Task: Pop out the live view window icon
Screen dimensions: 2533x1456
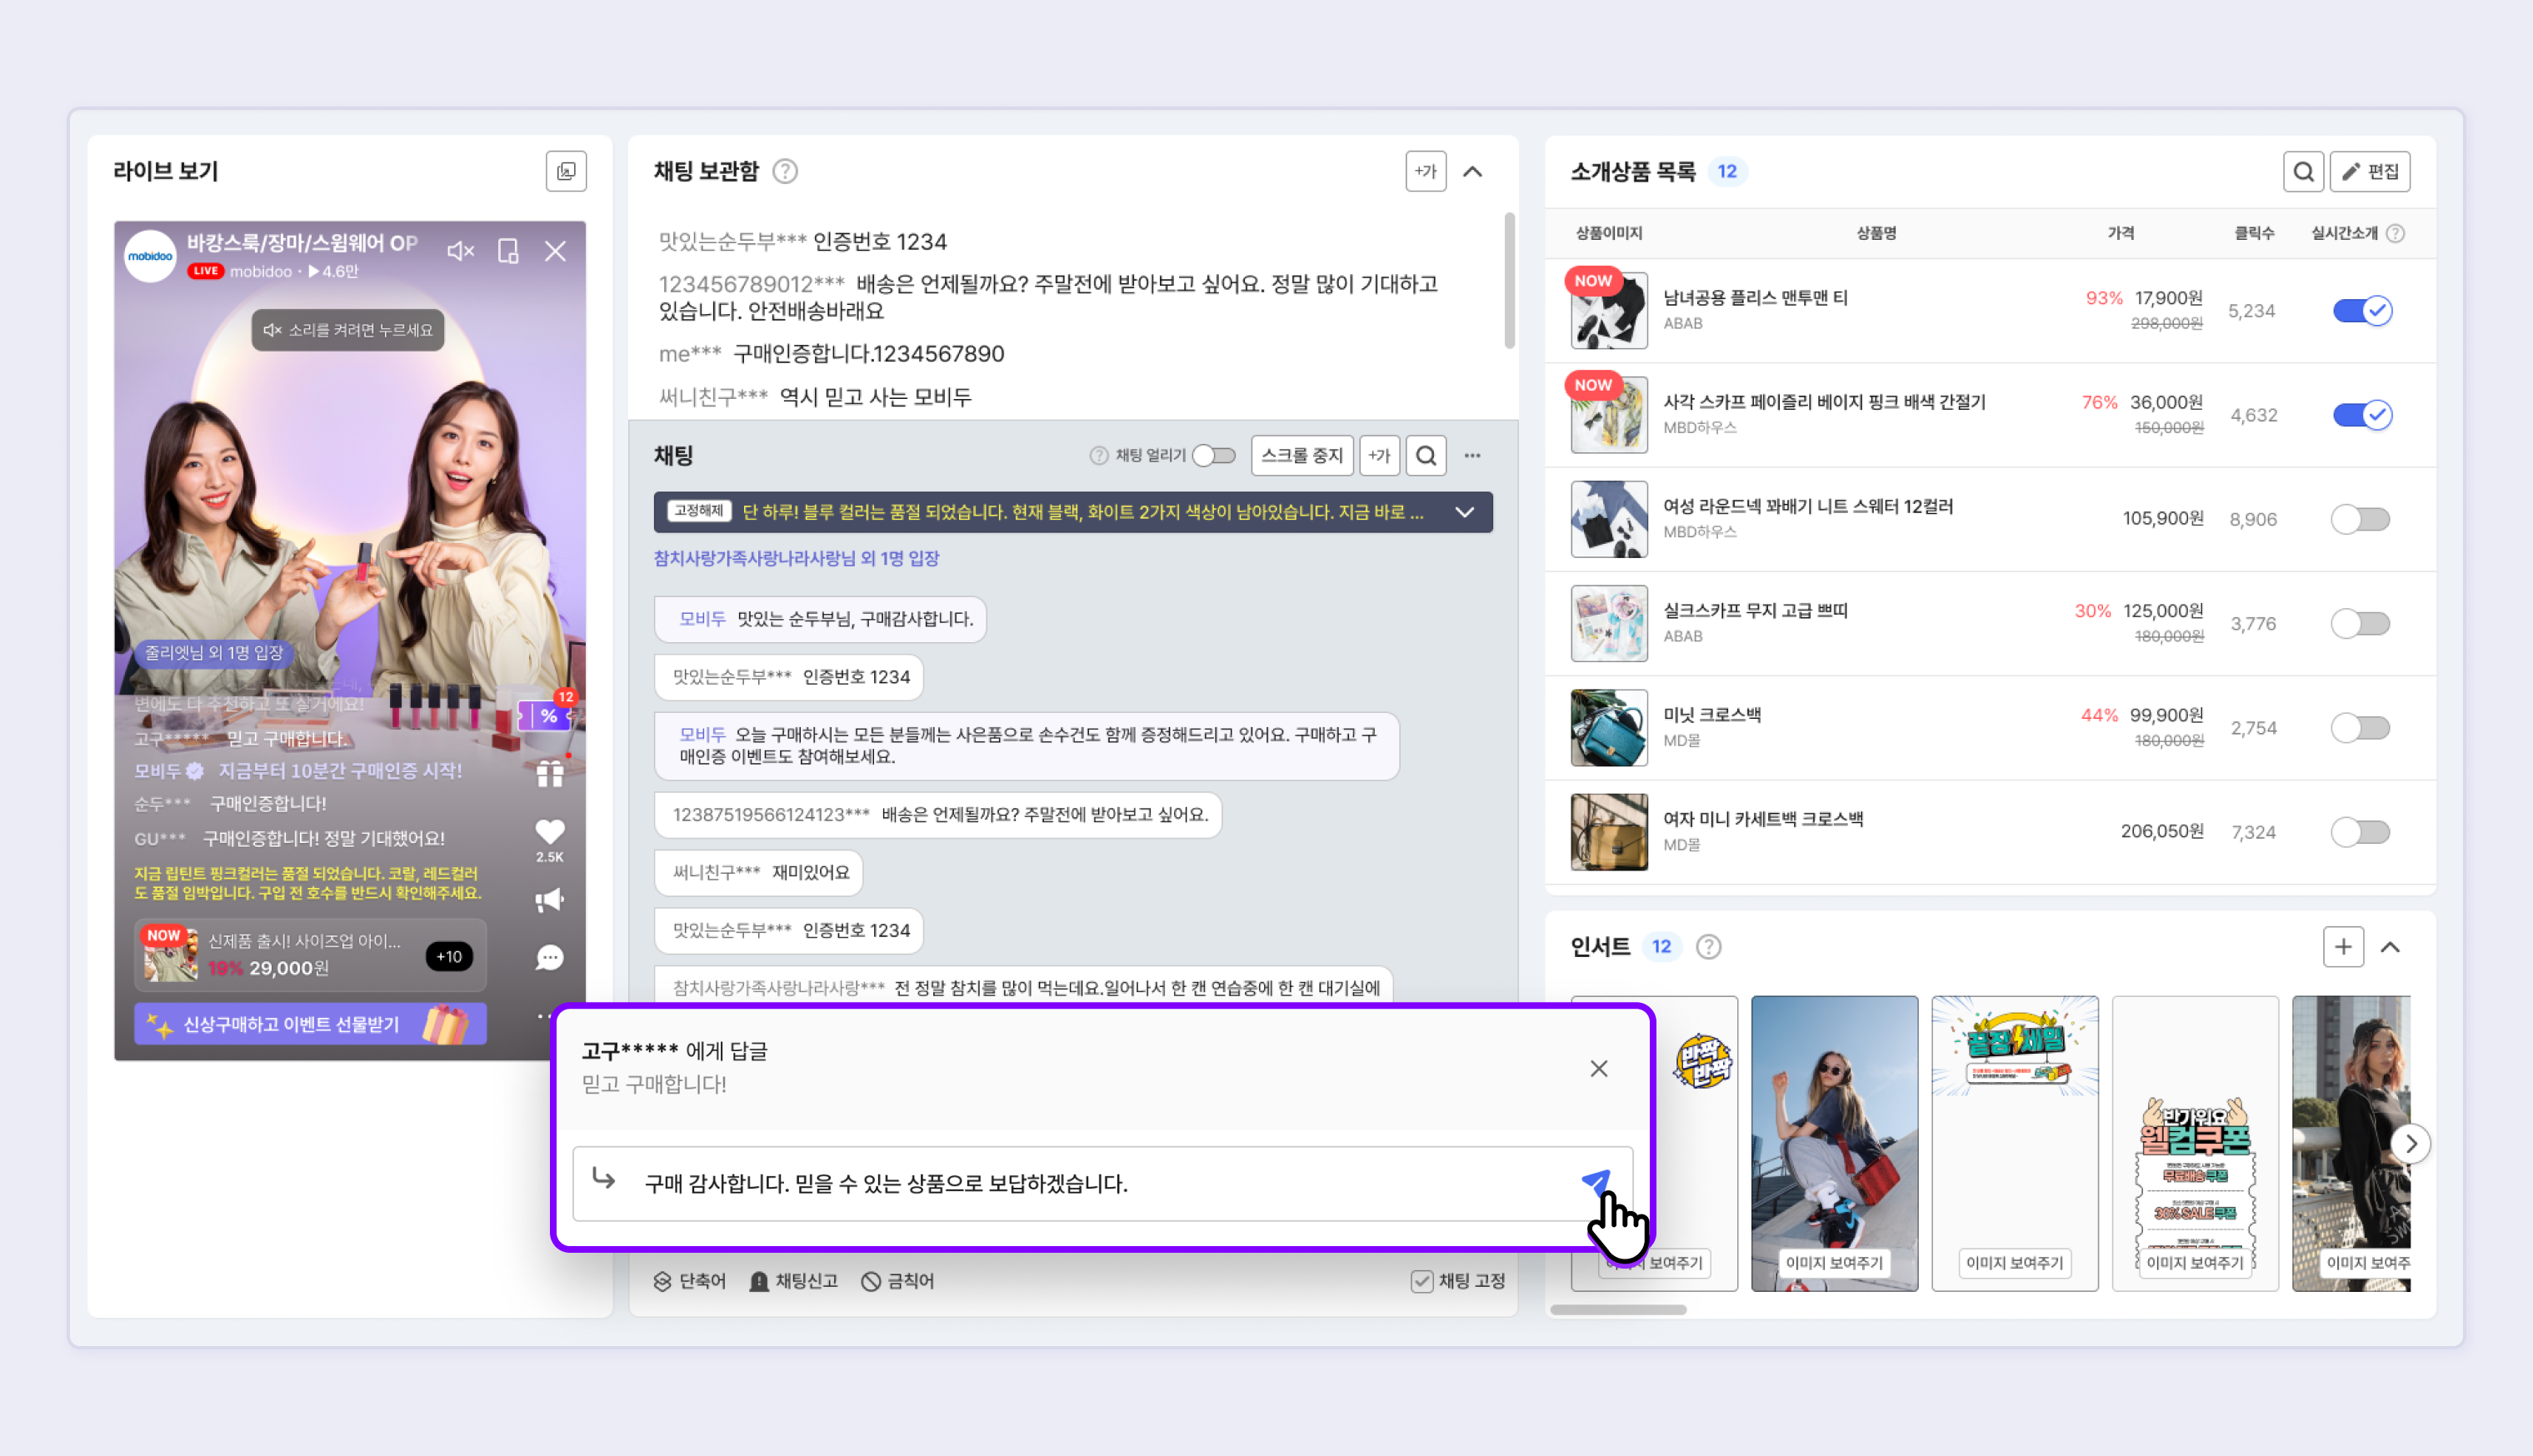Action: tap(566, 172)
